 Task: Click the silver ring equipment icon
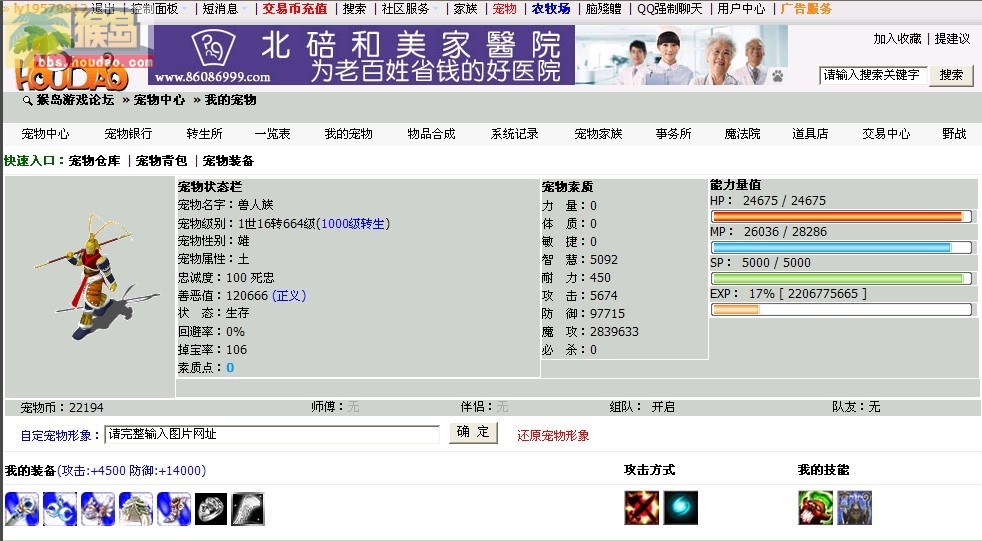coord(211,508)
